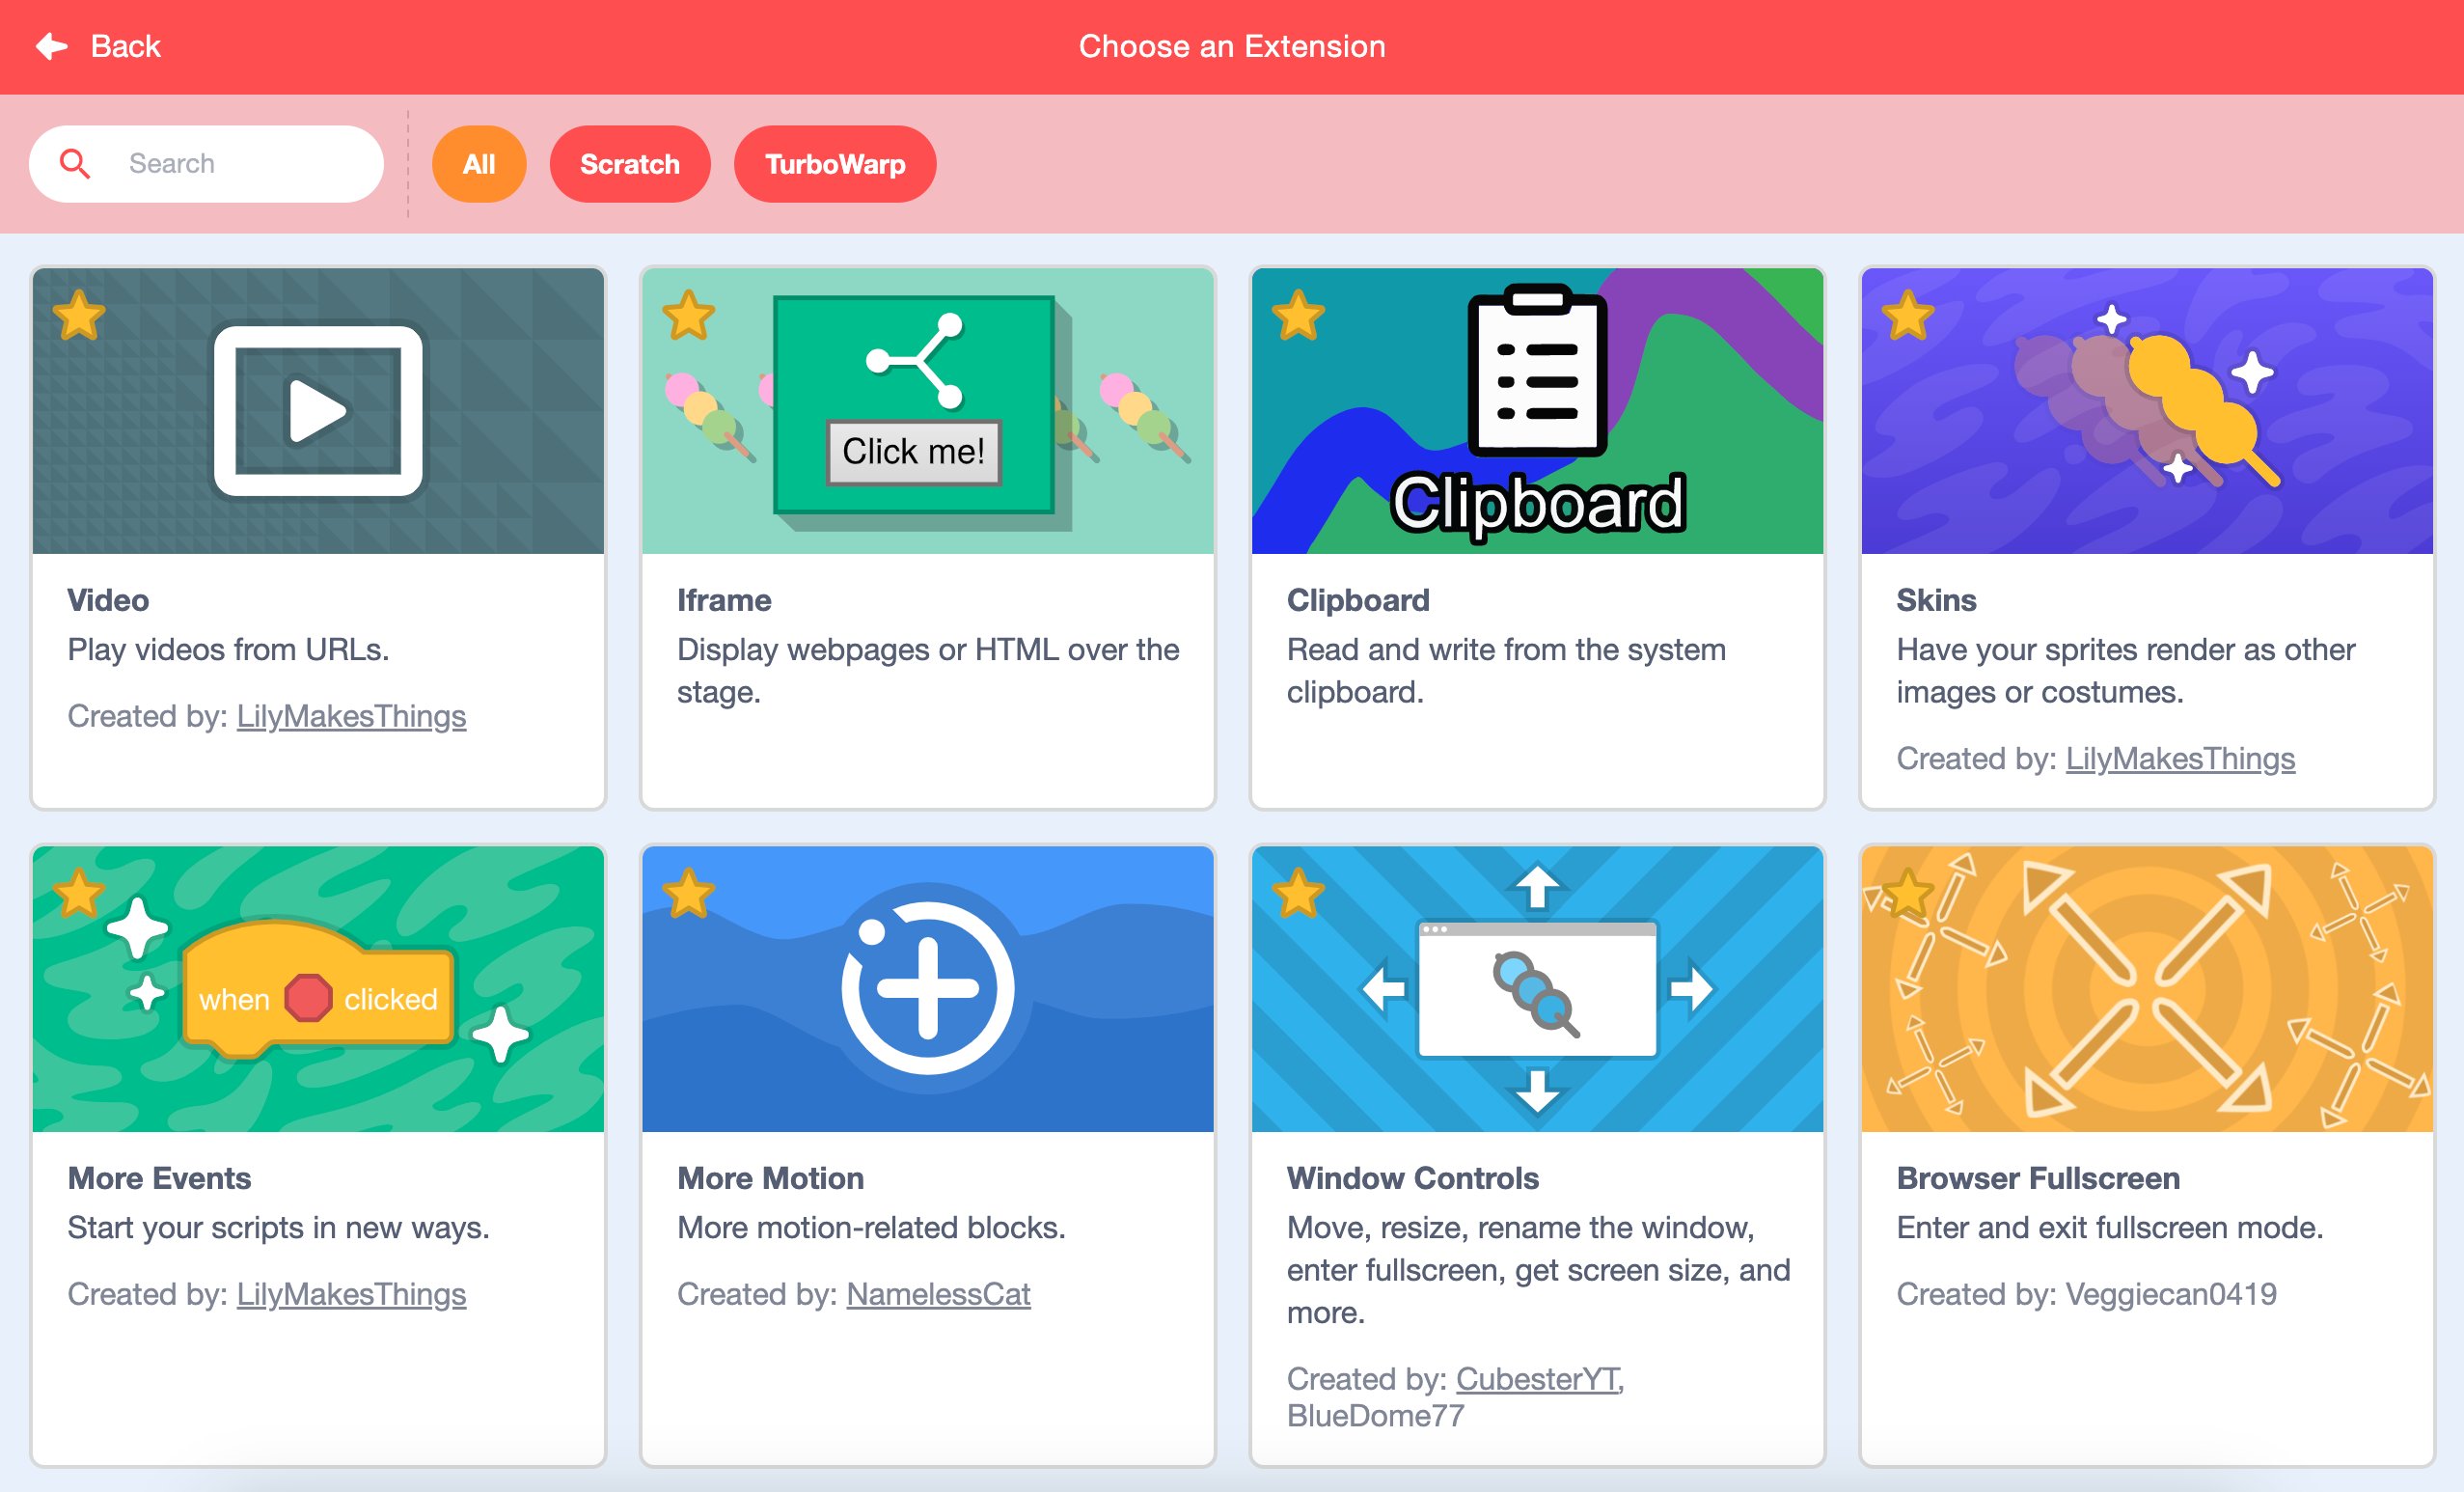Screen dimensions: 2464x1492
Task: Click the search magnifier icon
Action: (x=75, y=164)
